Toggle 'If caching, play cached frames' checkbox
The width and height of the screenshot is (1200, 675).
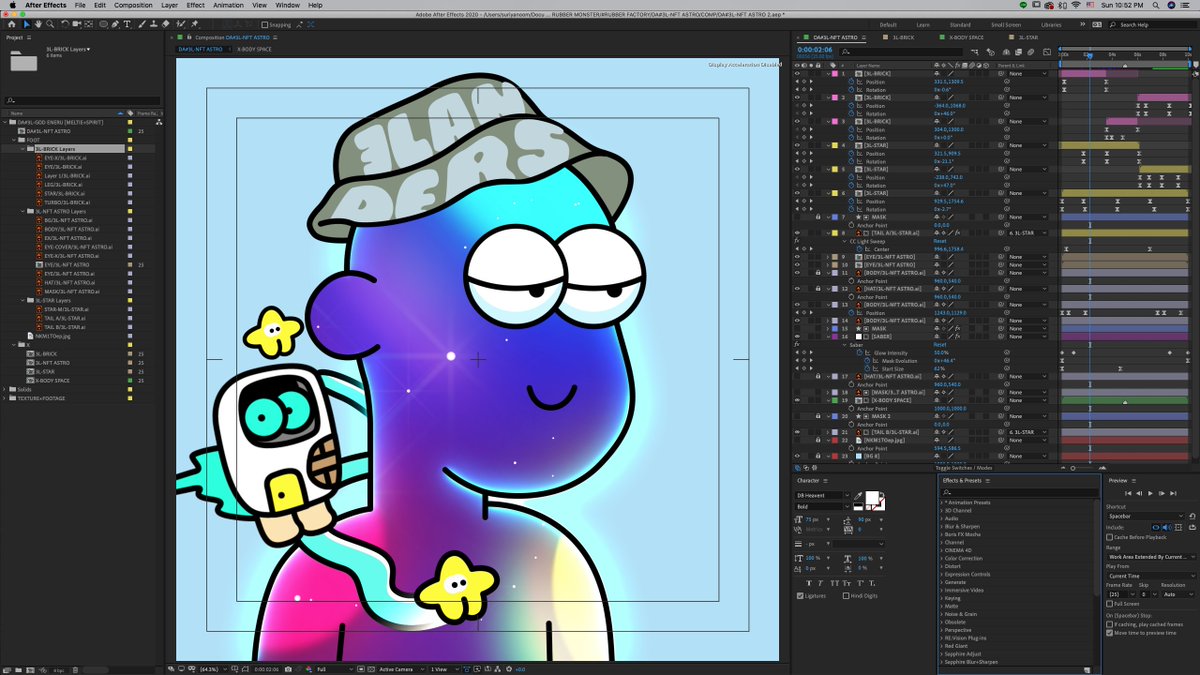(1109, 624)
